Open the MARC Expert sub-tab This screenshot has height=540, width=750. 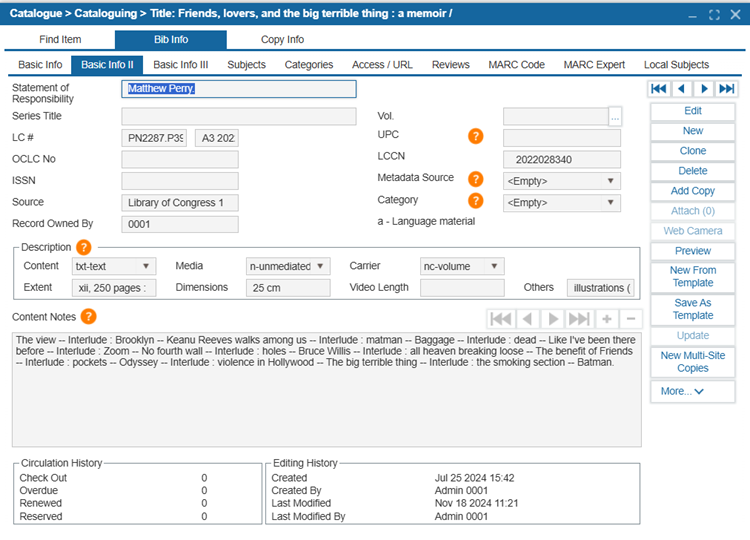point(594,65)
